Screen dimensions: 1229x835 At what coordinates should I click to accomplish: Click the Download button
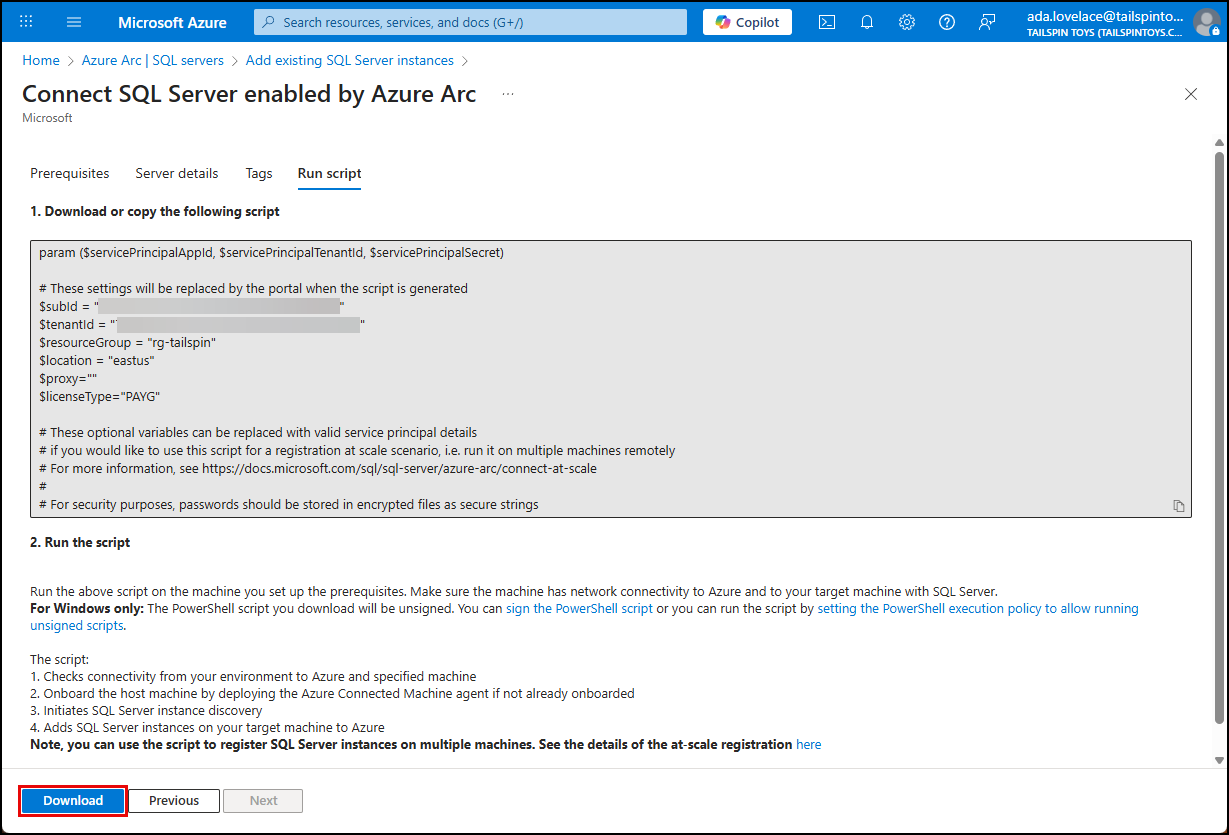(x=72, y=800)
